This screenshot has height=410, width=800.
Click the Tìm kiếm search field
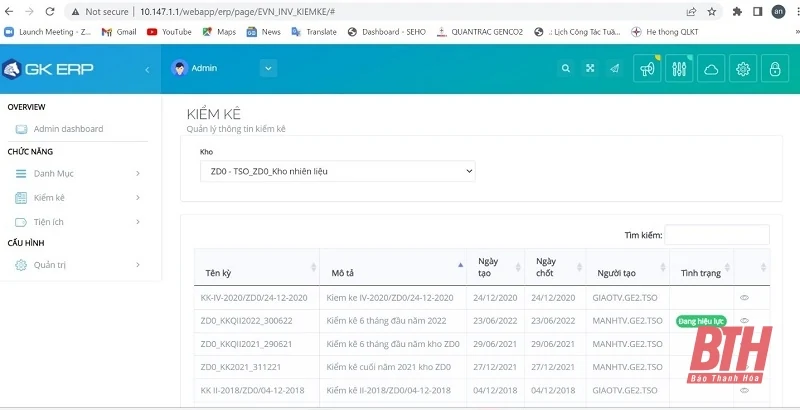717,235
